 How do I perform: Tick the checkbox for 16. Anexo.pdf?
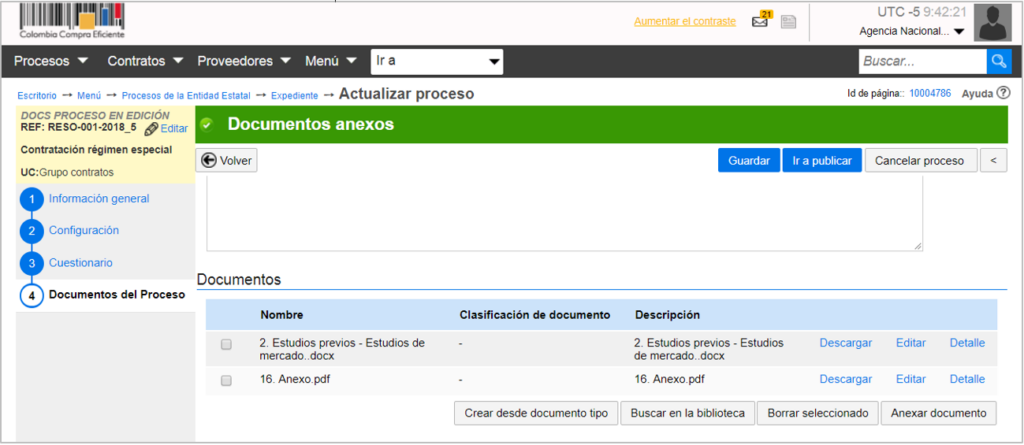[x=226, y=380]
